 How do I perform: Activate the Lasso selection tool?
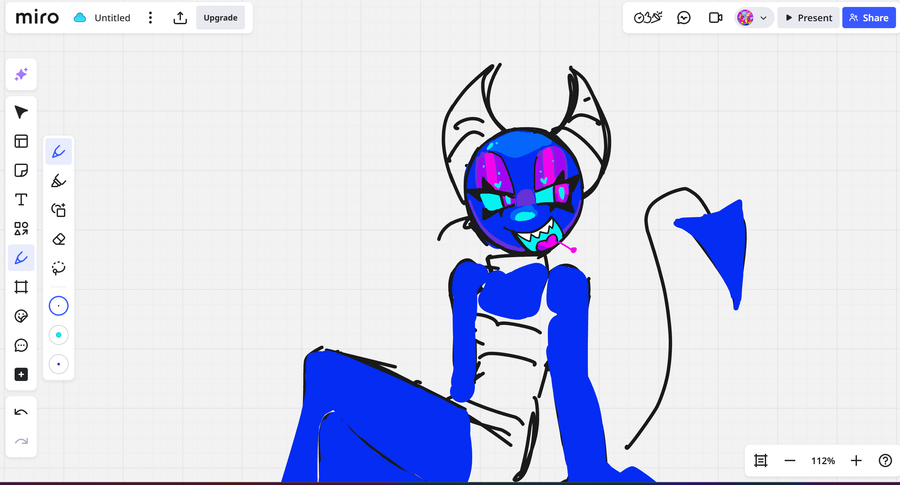tap(59, 268)
